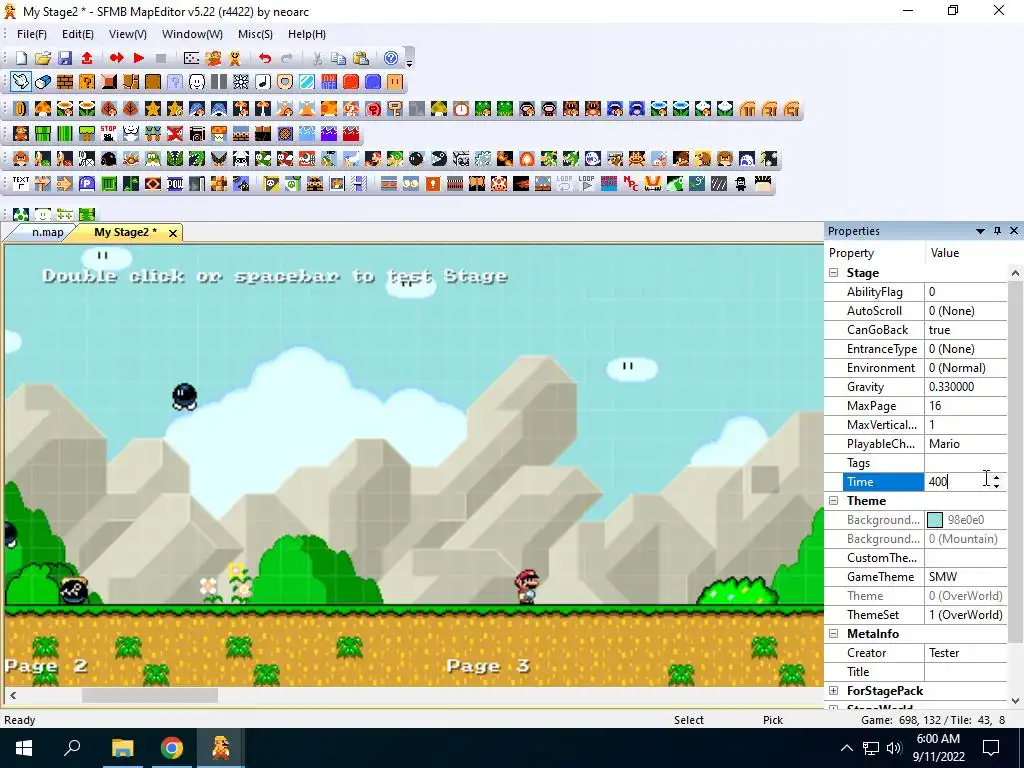
Task: Open a map with the folder icon
Action: click(x=43, y=58)
